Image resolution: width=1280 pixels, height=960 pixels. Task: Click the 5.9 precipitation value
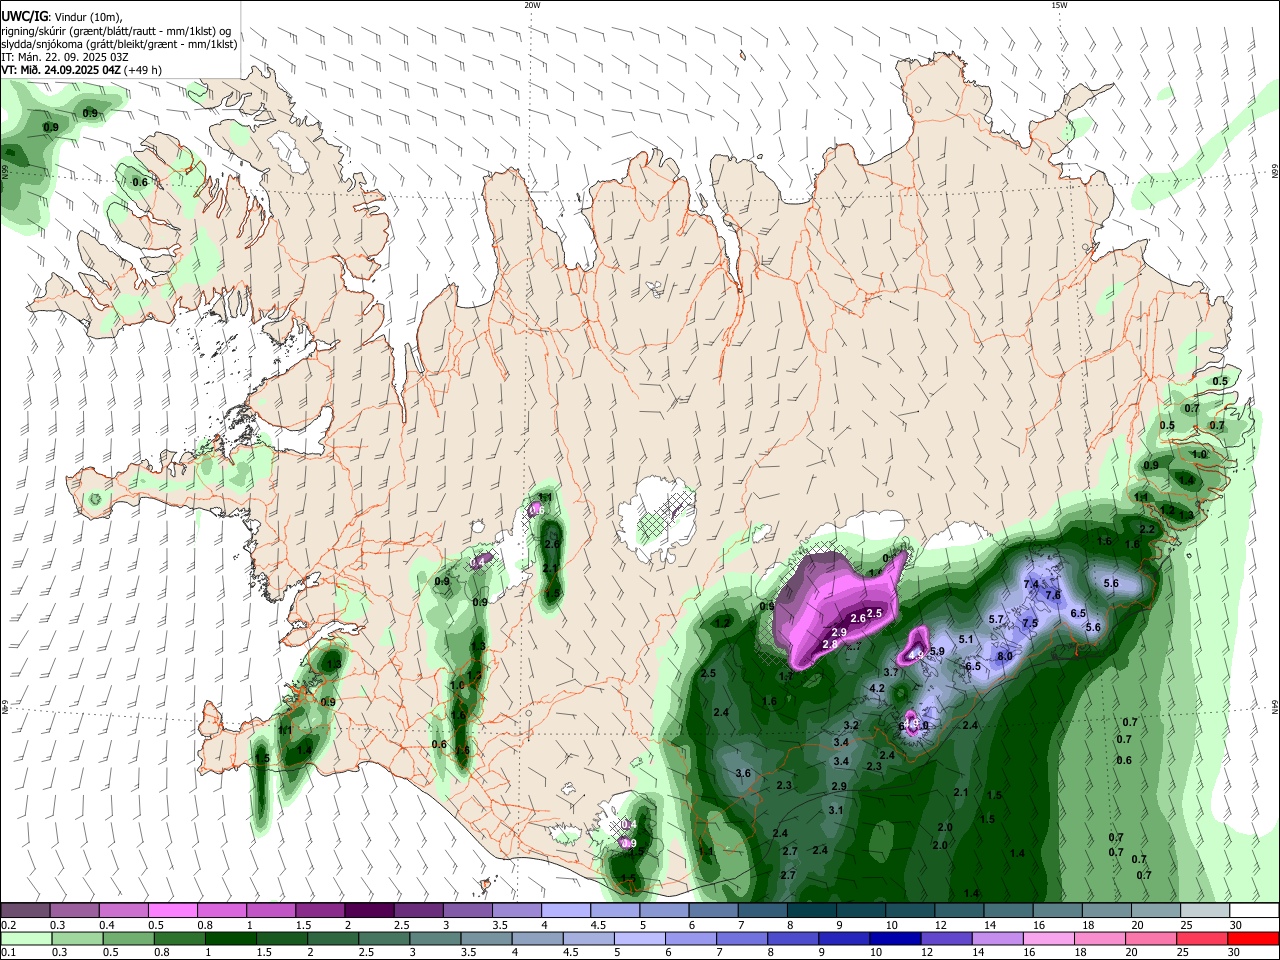tap(937, 652)
